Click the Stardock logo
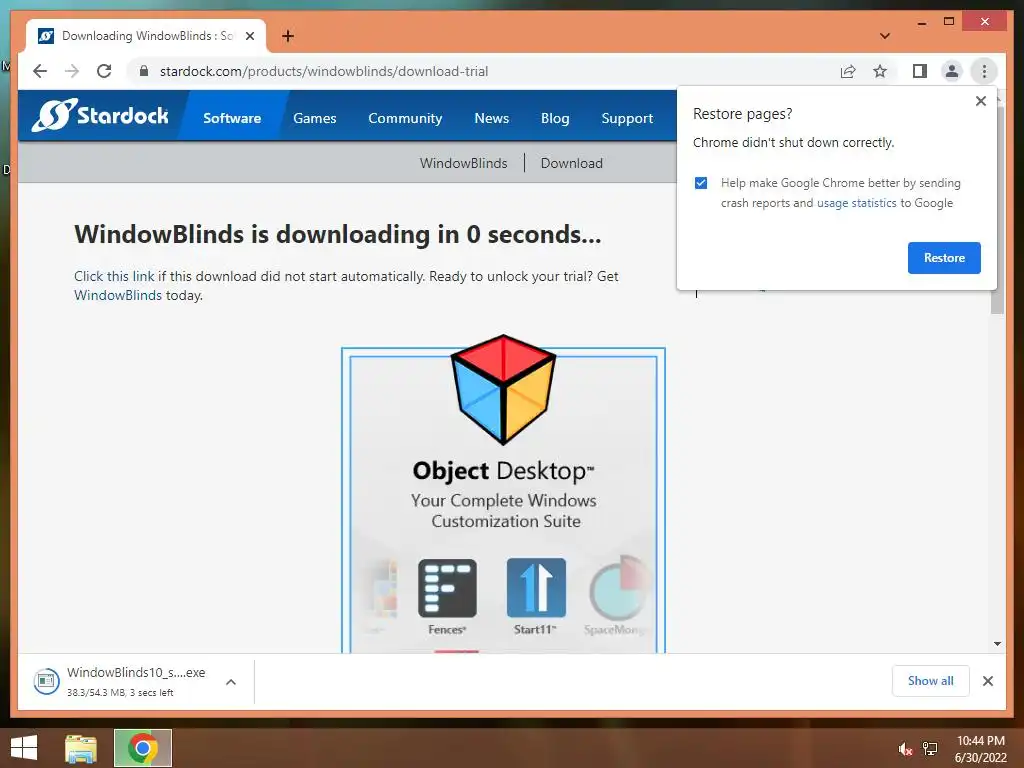1024x768 pixels. click(x=101, y=116)
